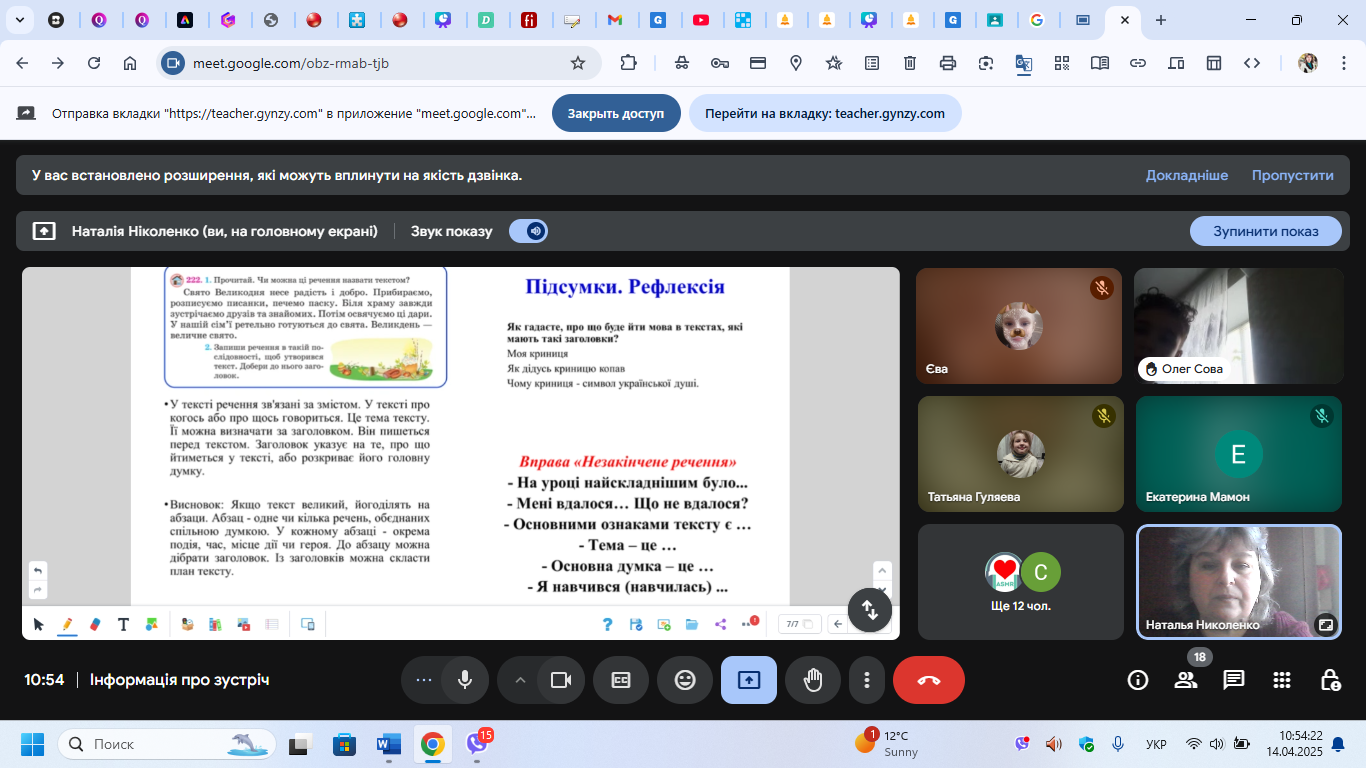Click the Зупинити показ button
Viewport: 1366px width, 768px height.
tap(1265, 231)
